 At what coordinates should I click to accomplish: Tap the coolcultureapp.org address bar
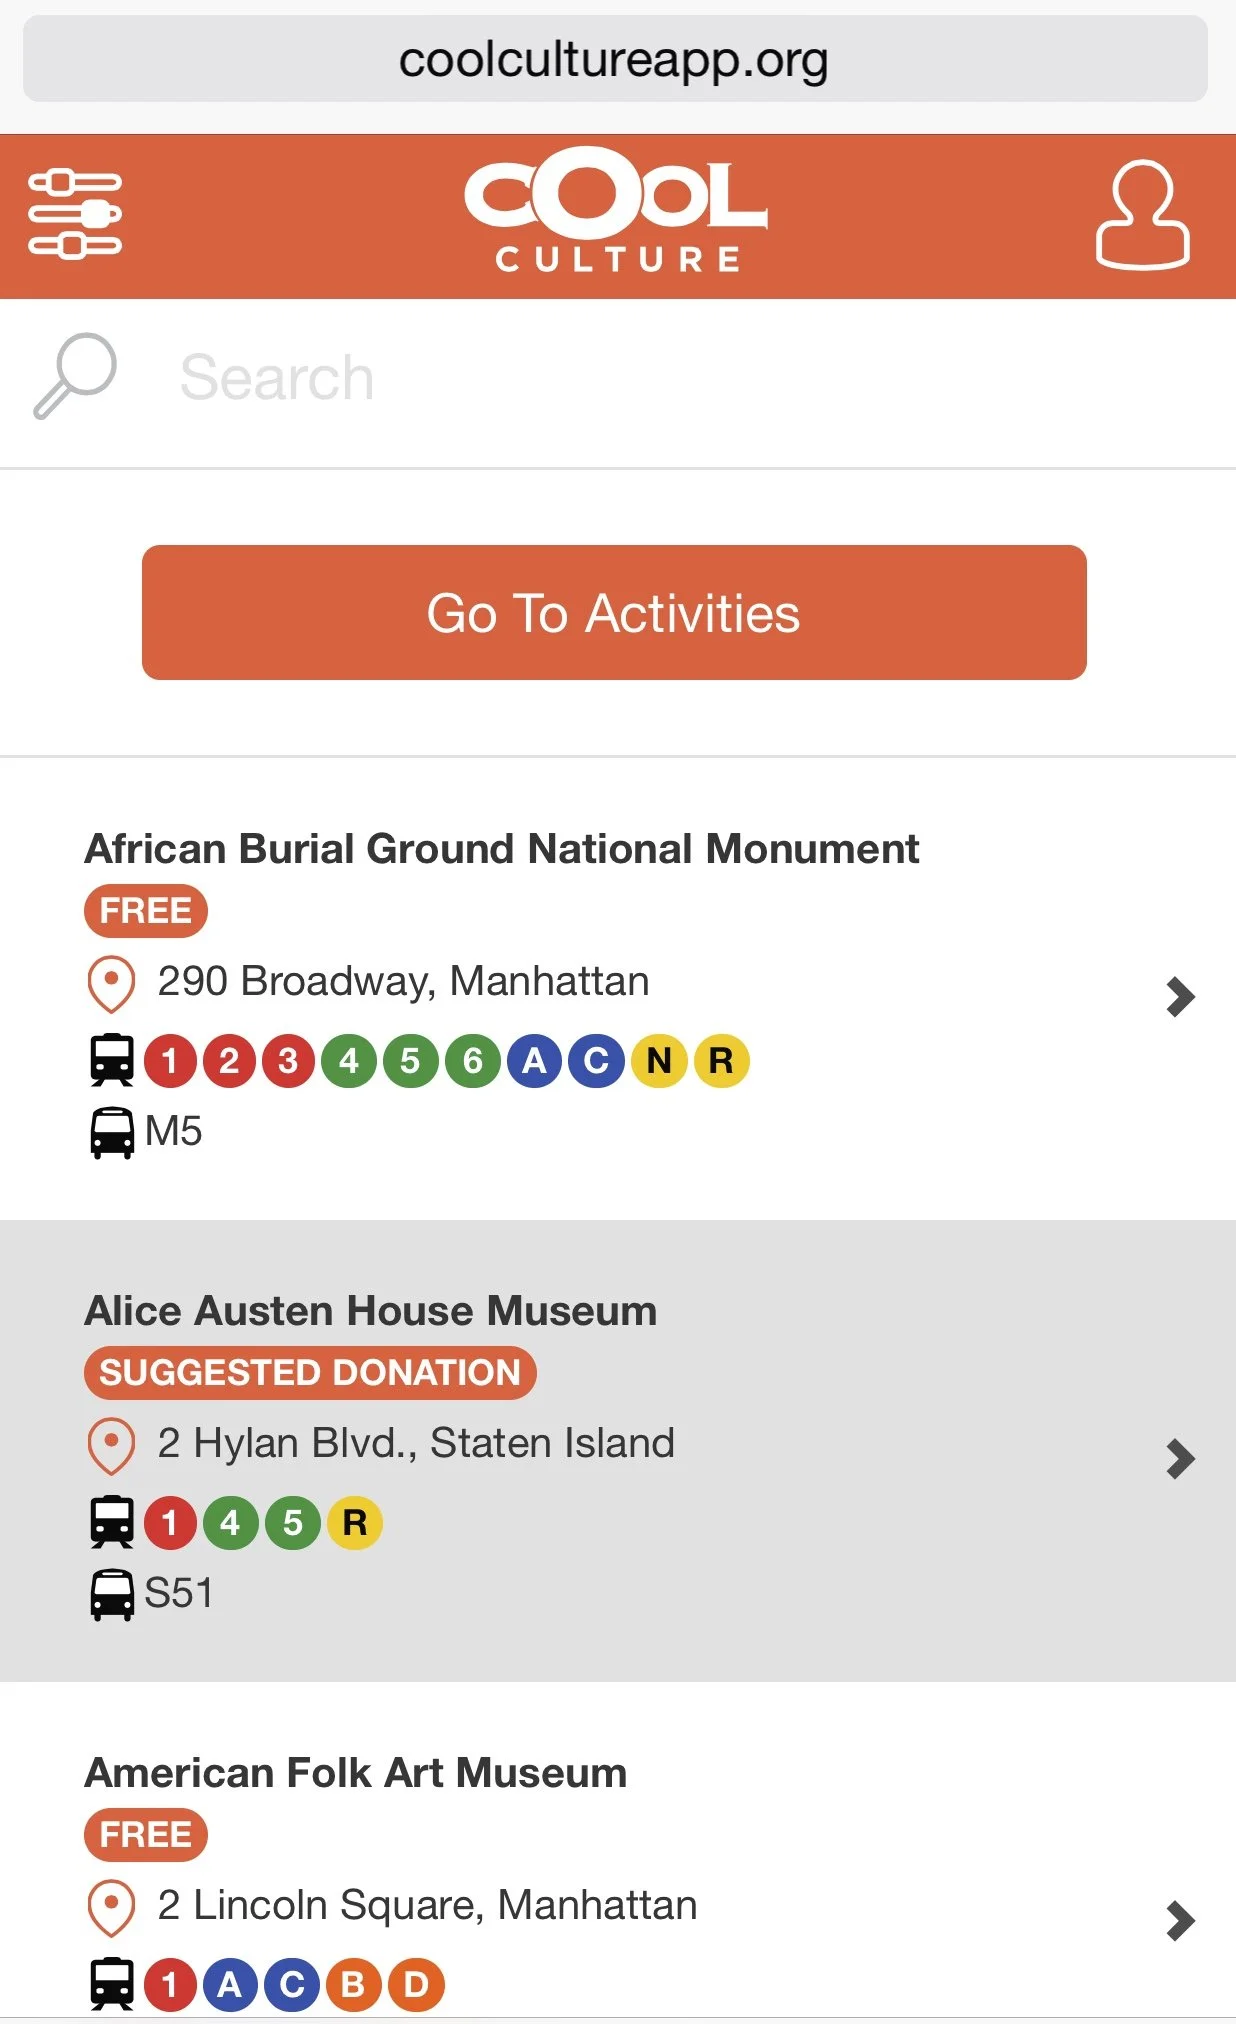(615, 59)
